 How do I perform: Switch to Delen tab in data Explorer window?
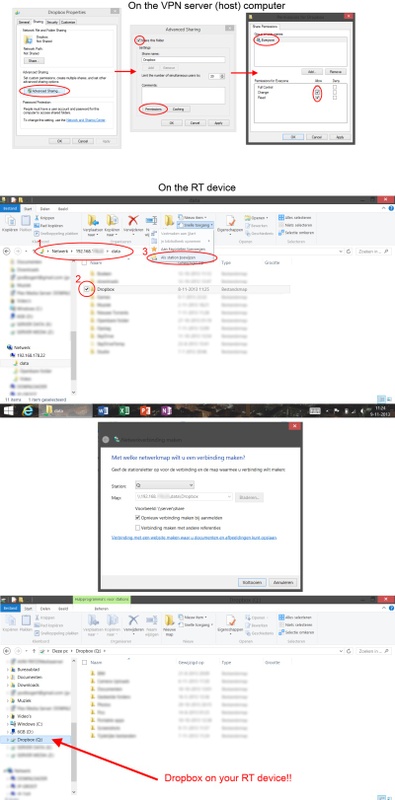[45, 208]
